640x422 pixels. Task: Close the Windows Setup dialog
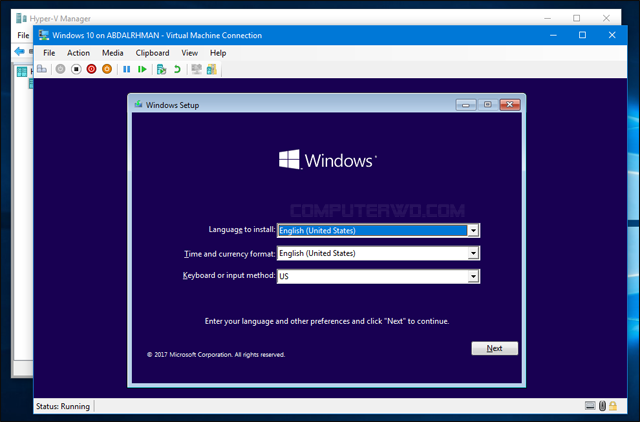click(510, 105)
